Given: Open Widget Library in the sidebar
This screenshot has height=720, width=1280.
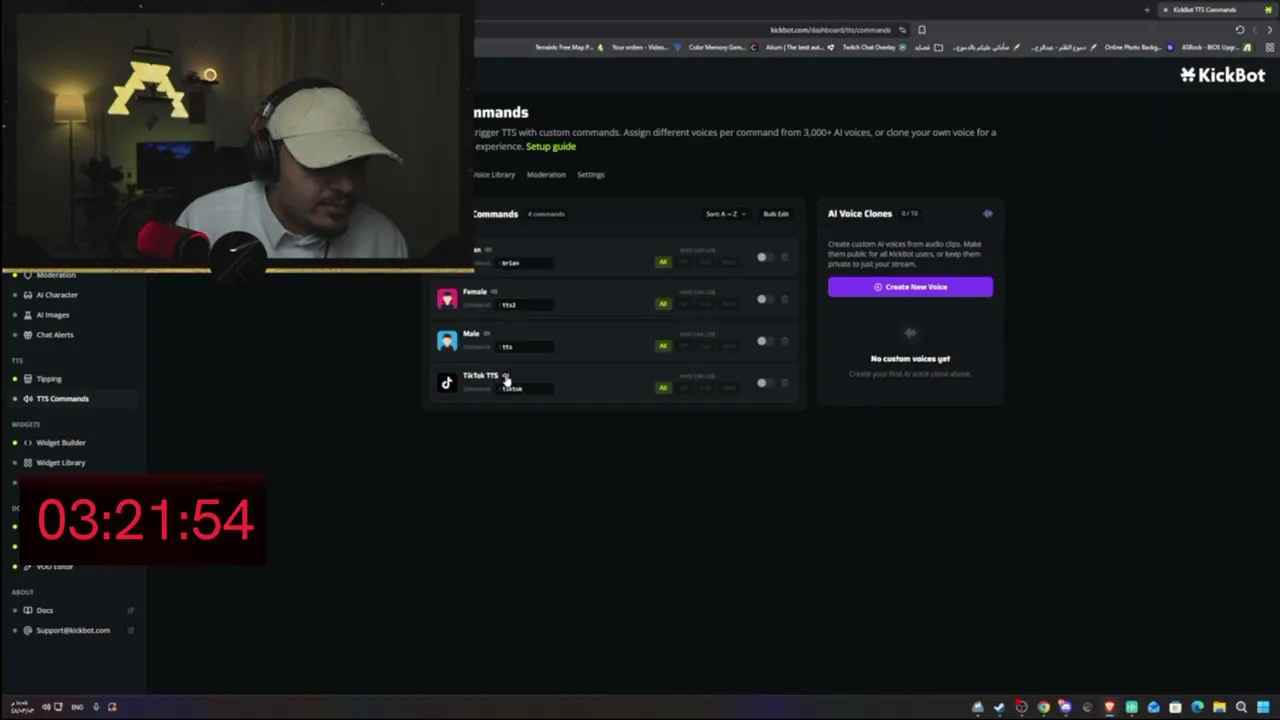Looking at the screenshot, I should [x=61, y=463].
